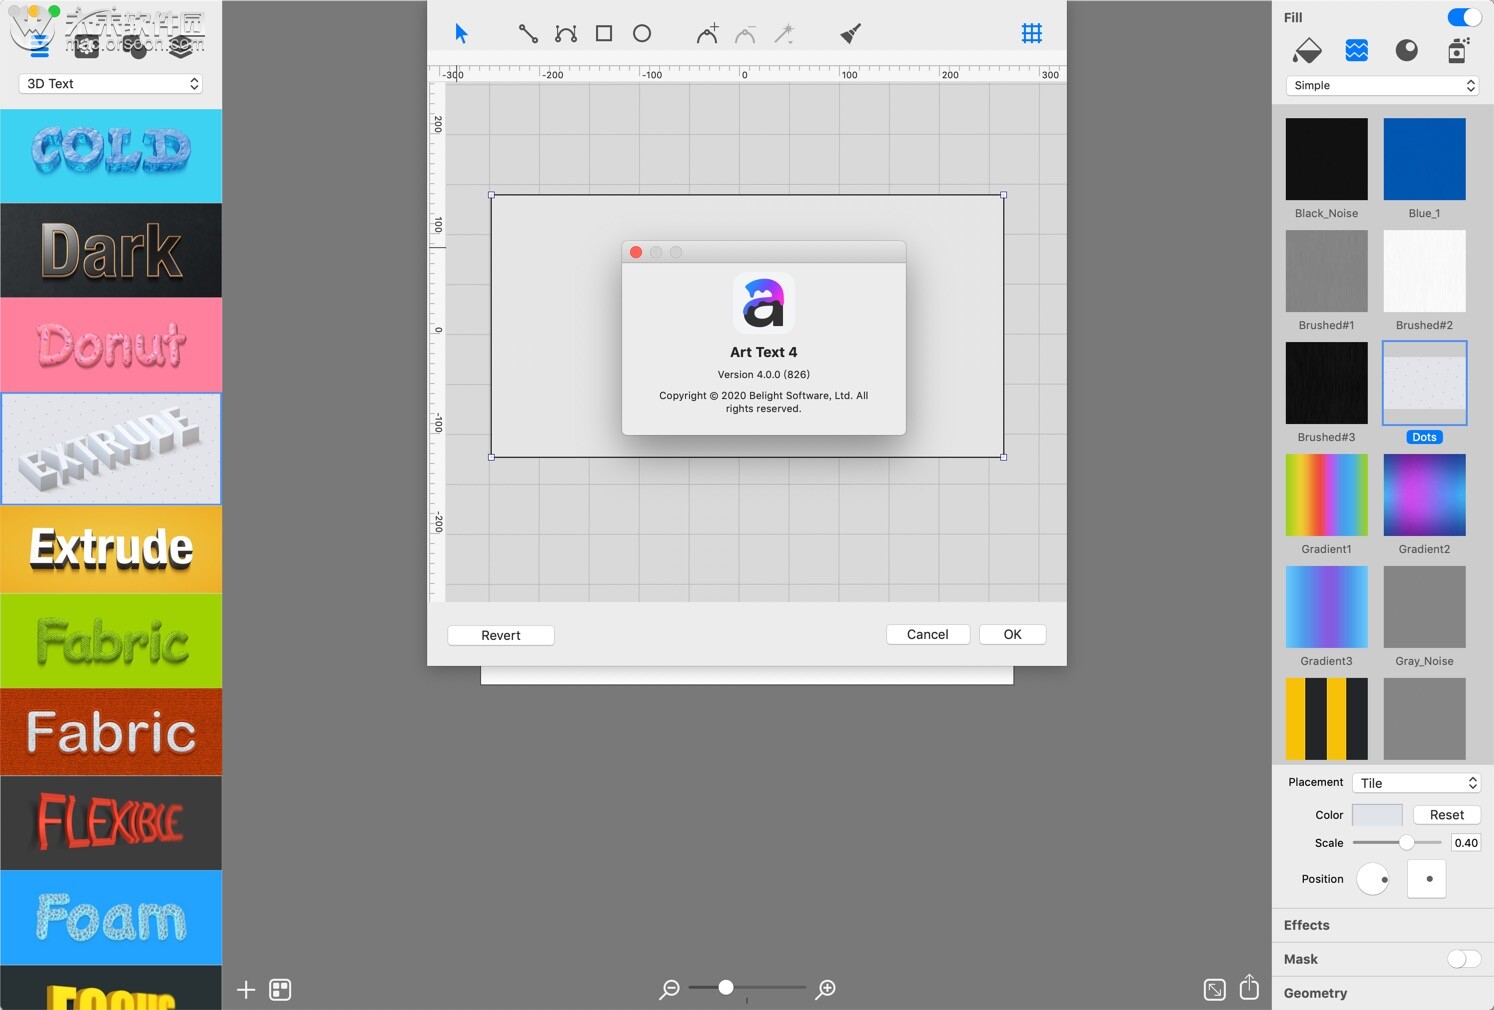Select the Donut text style
The height and width of the screenshot is (1010, 1494).
(x=111, y=345)
